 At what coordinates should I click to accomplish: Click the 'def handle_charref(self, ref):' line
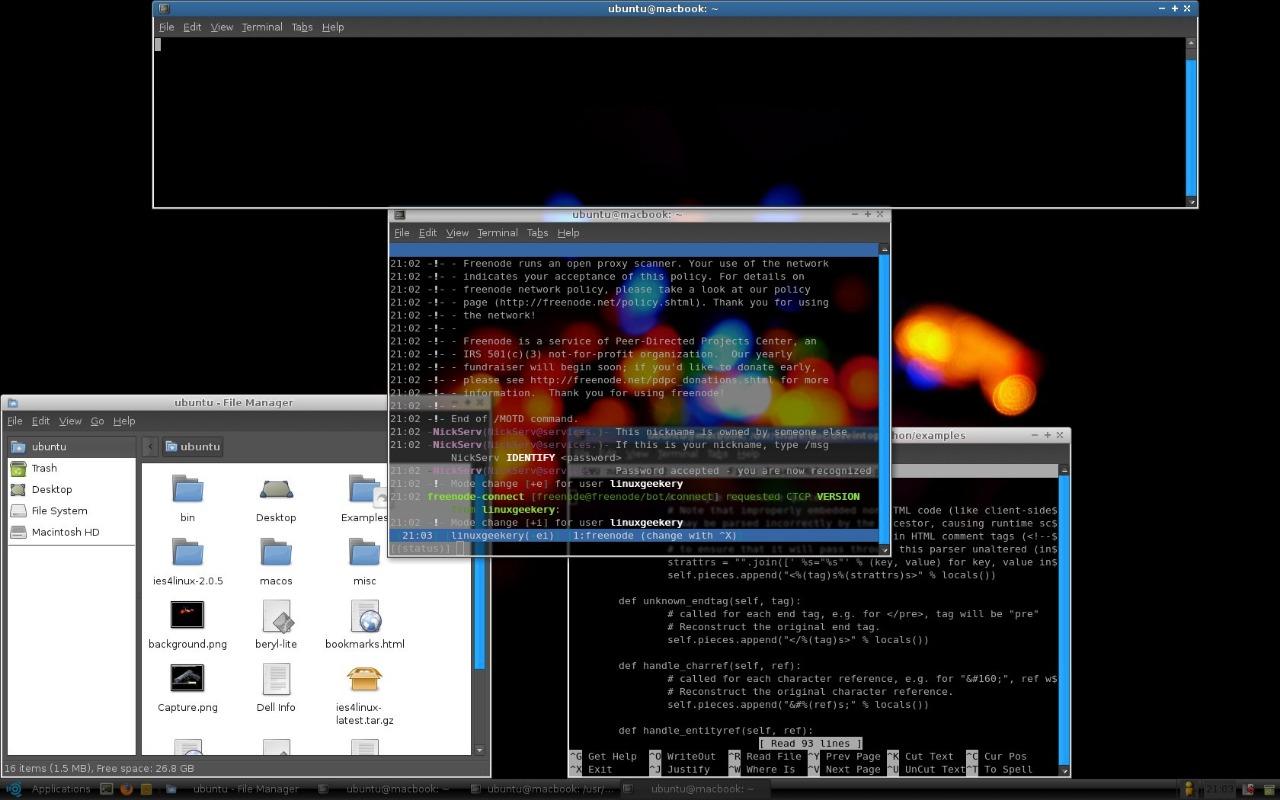pyautogui.click(x=709, y=665)
